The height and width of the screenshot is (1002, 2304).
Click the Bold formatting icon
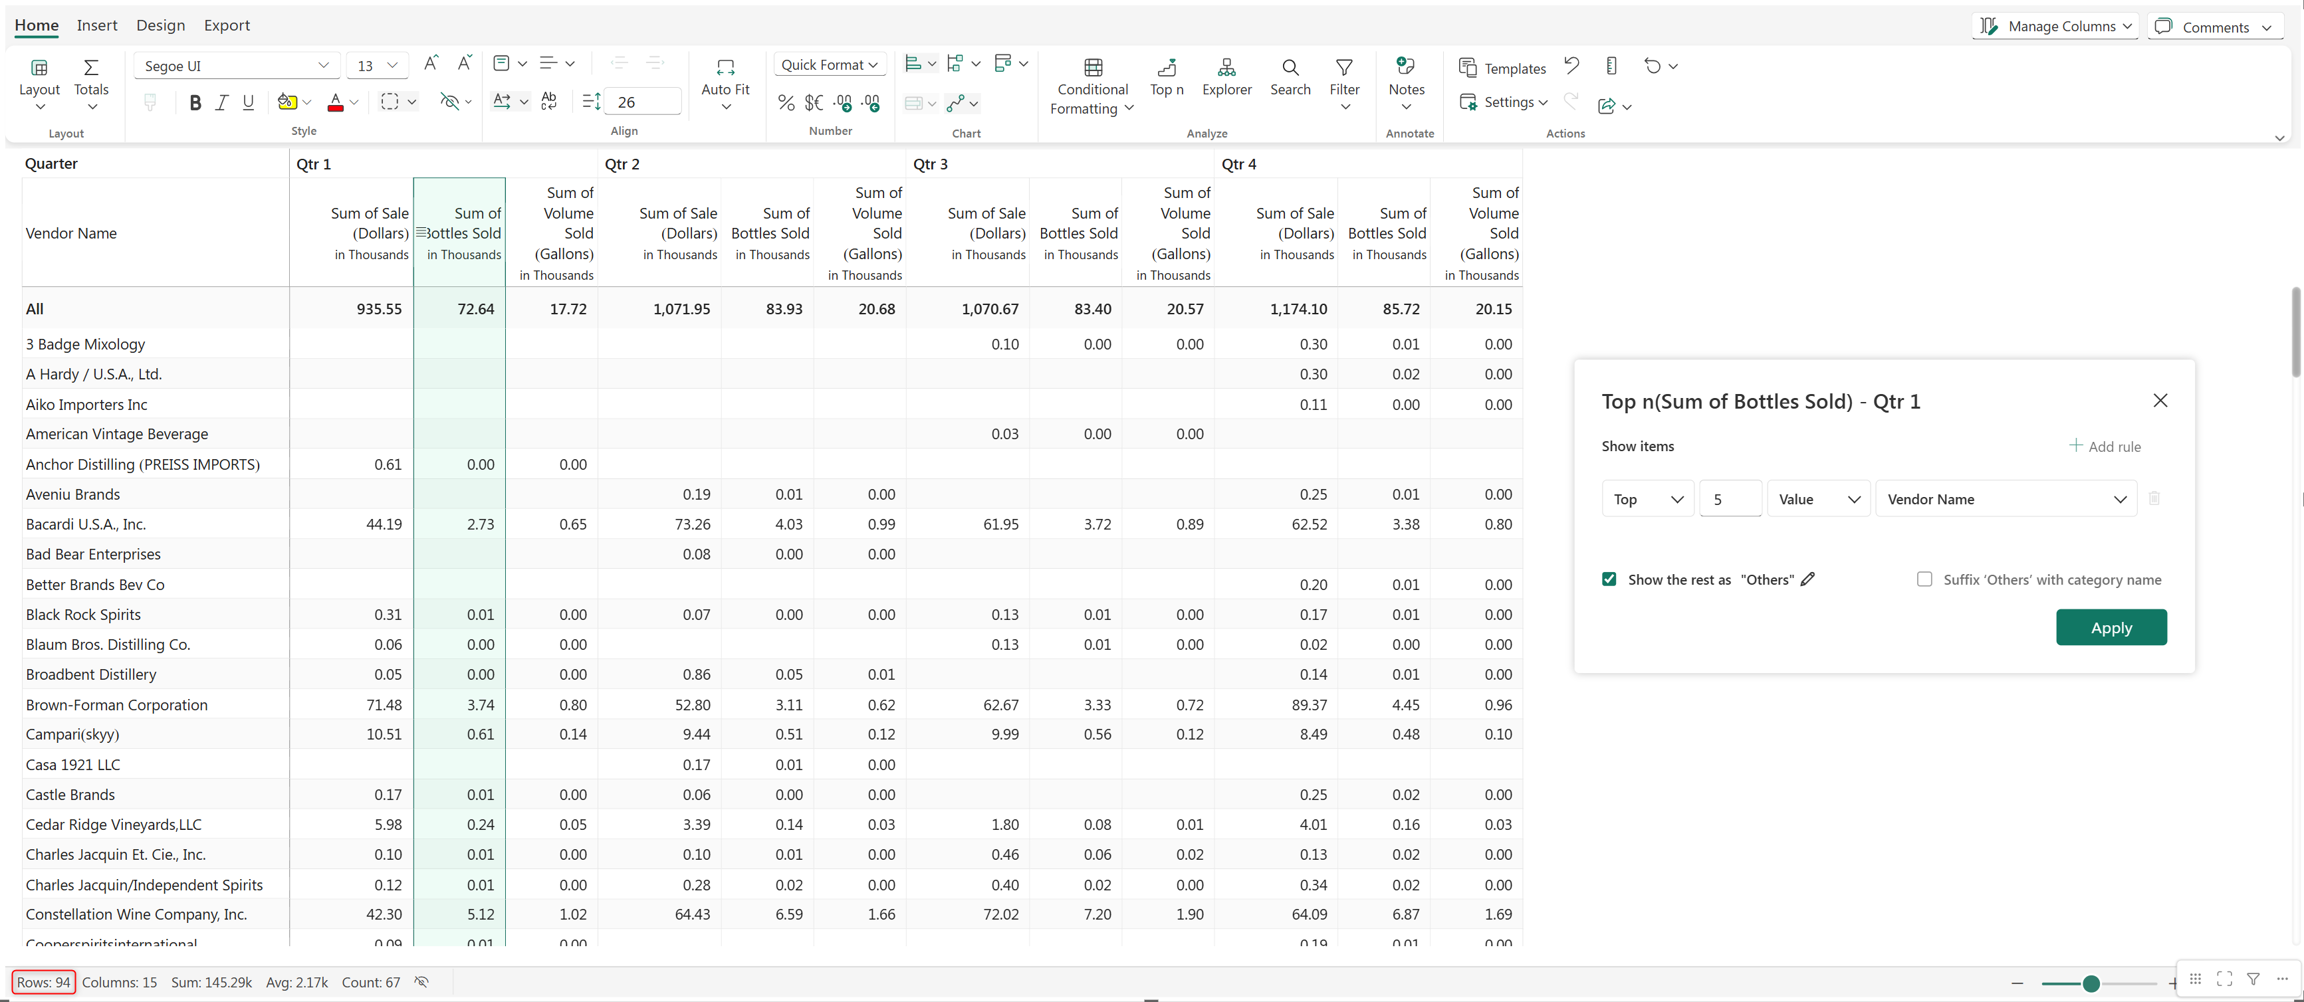[195, 102]
